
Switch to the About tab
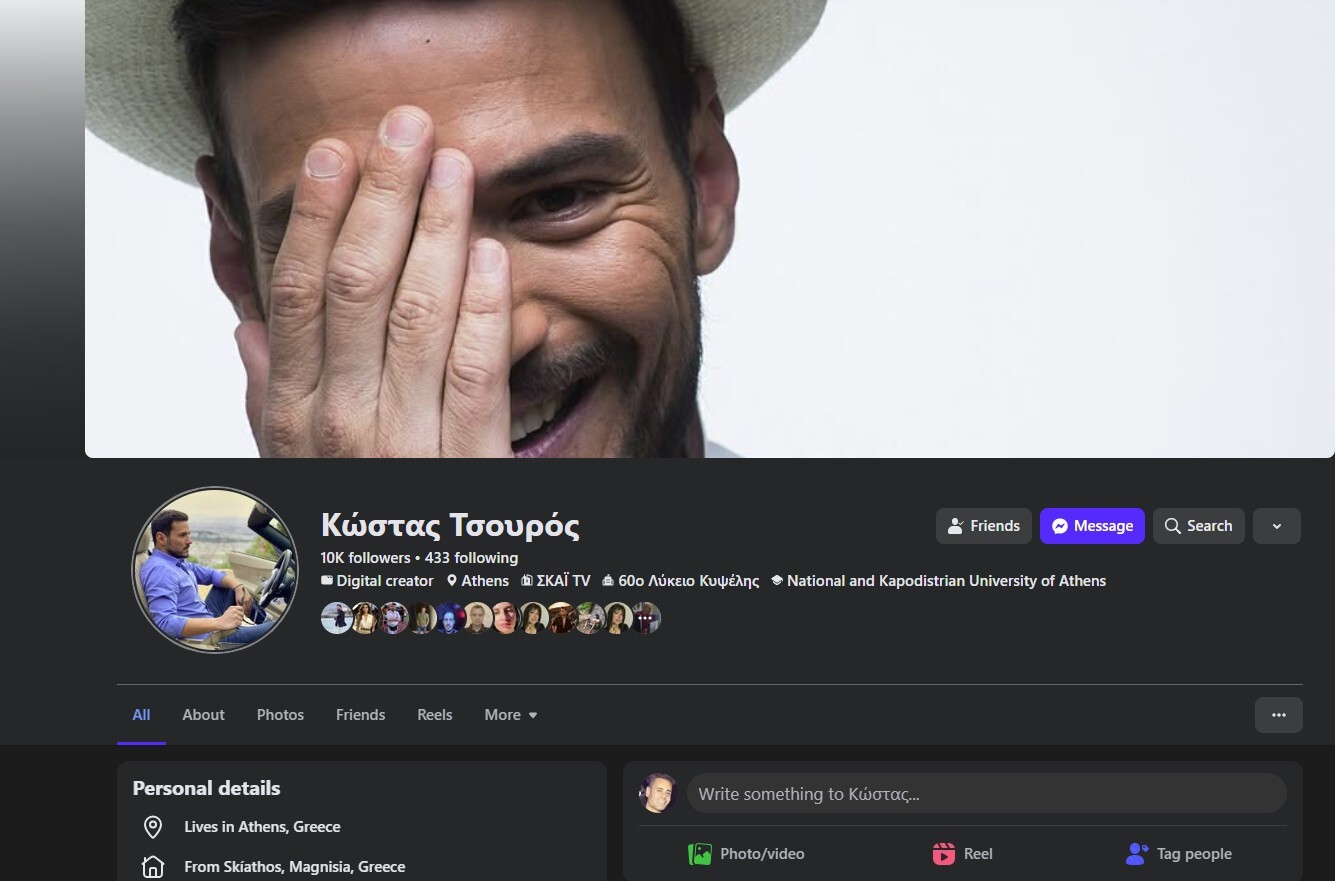click(203, 715)
